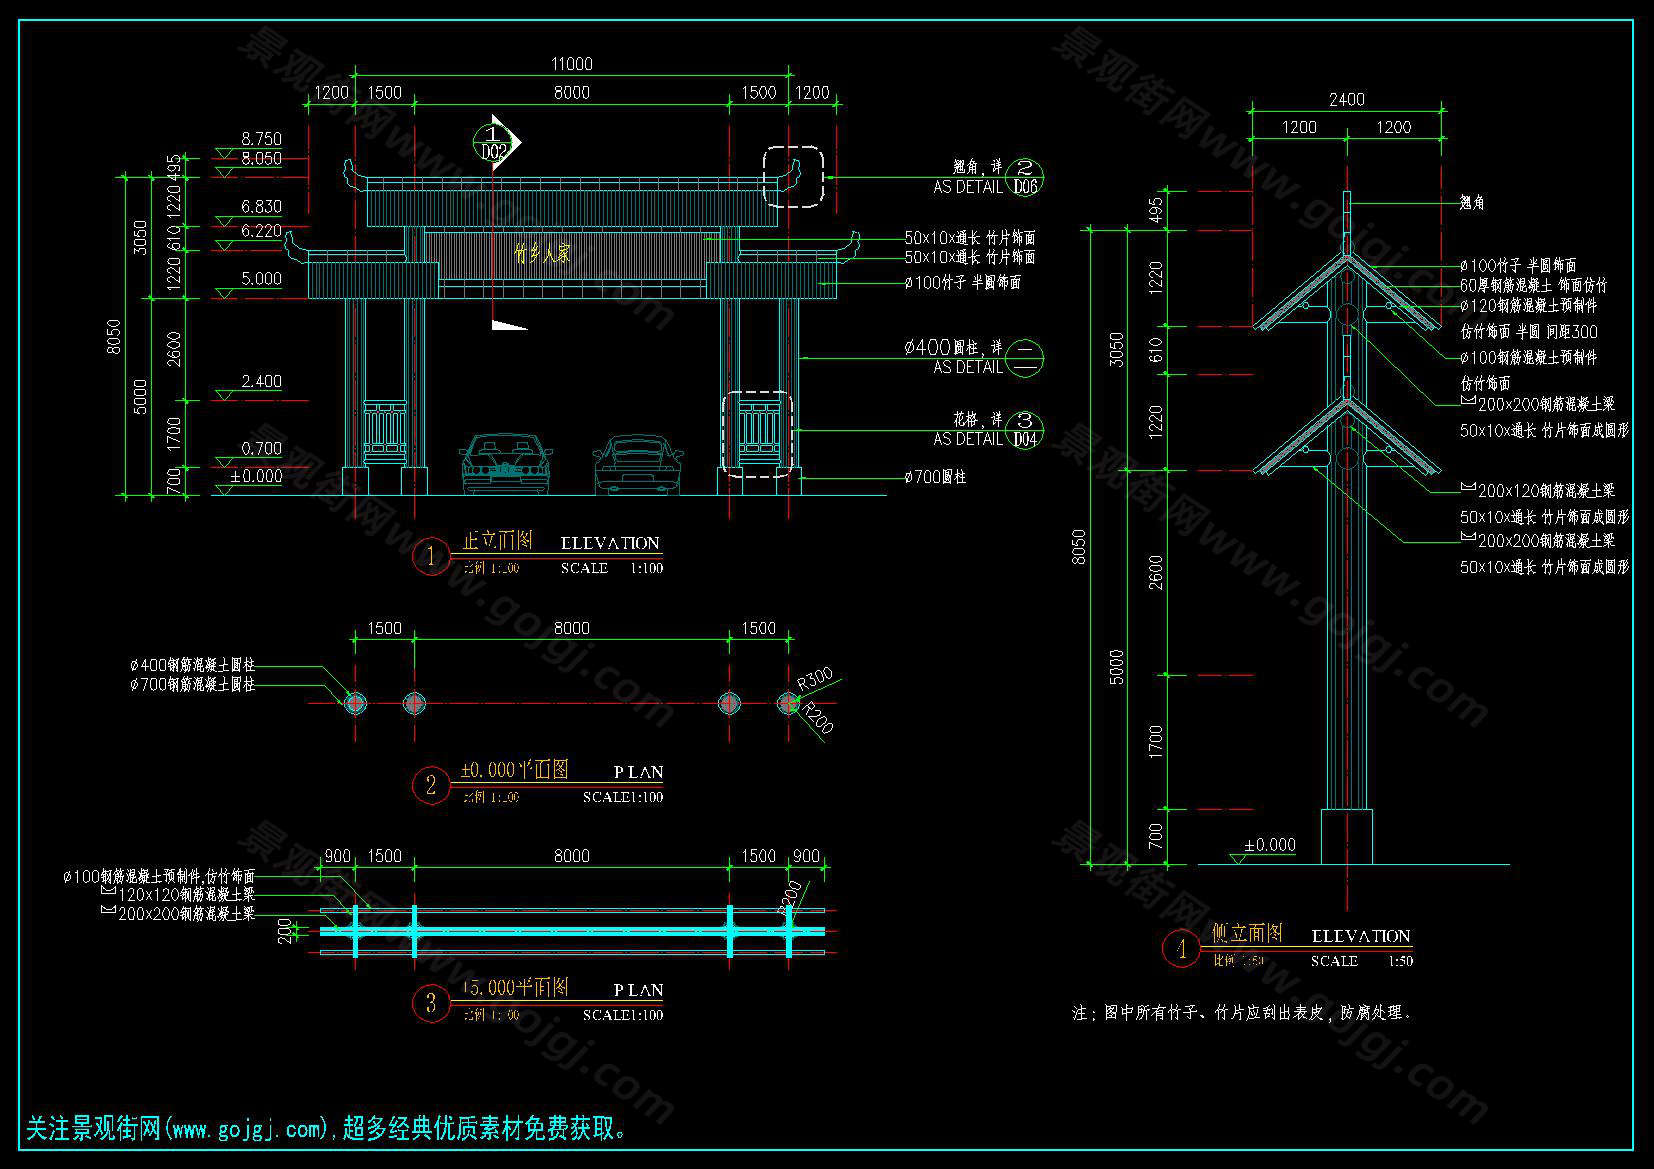Click the red circle numbered 2 beside ±0.000平面图
Viewport: 1654px width, 1169px height.
tap(431, 785)
